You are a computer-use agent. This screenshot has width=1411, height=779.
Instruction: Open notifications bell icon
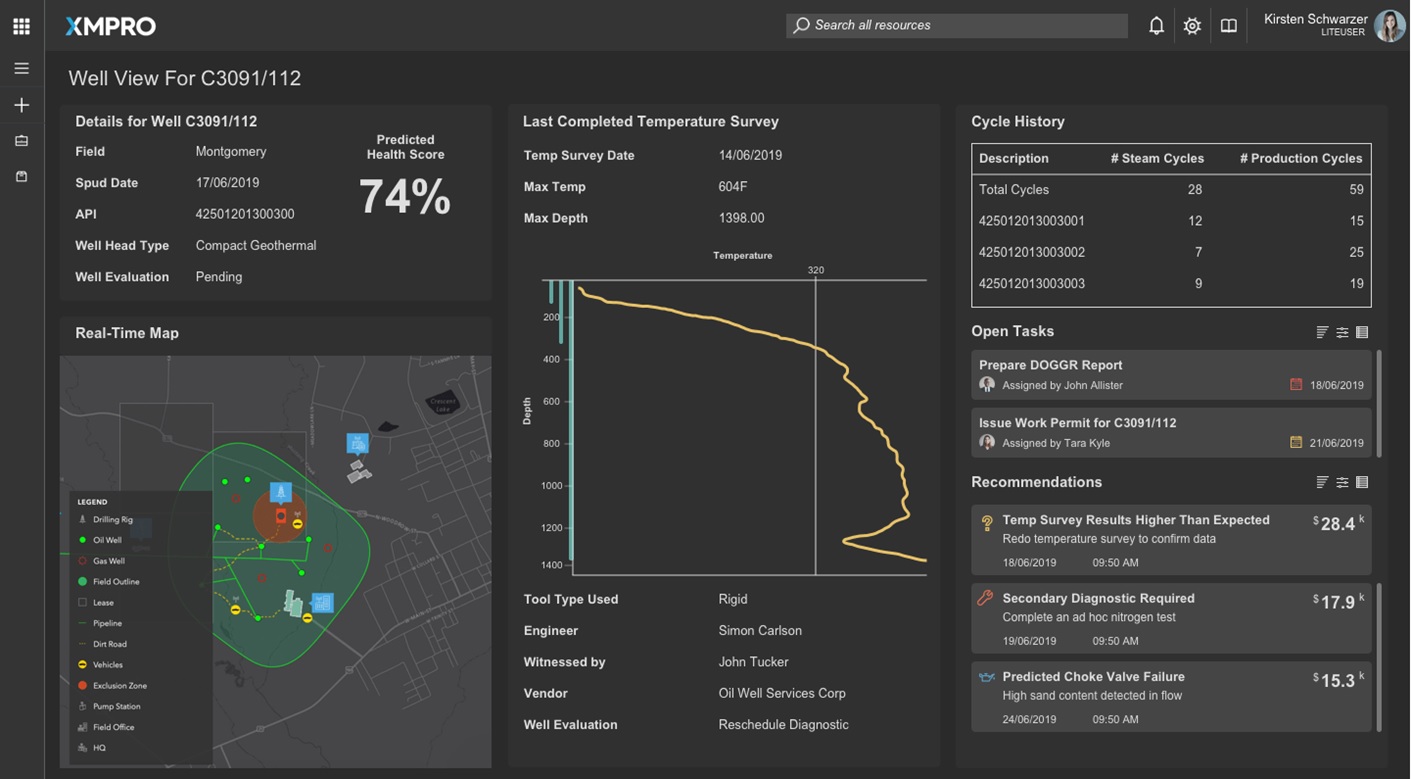coord(1156,26)
